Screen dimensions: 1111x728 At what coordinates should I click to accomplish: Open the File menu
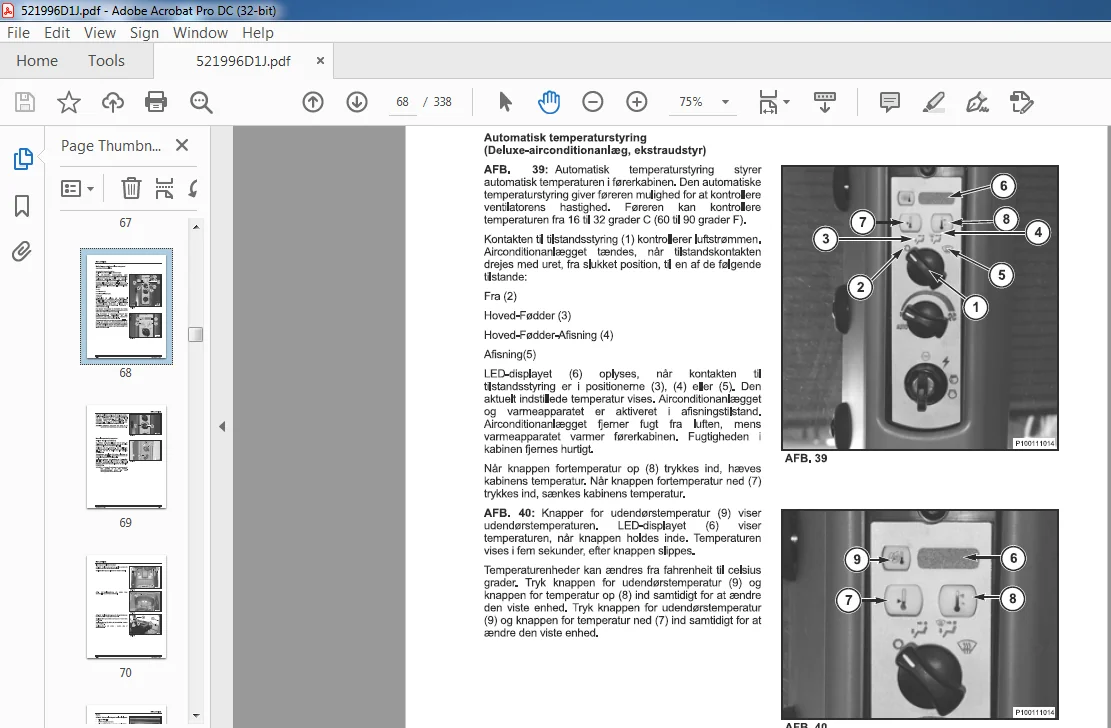18,33
